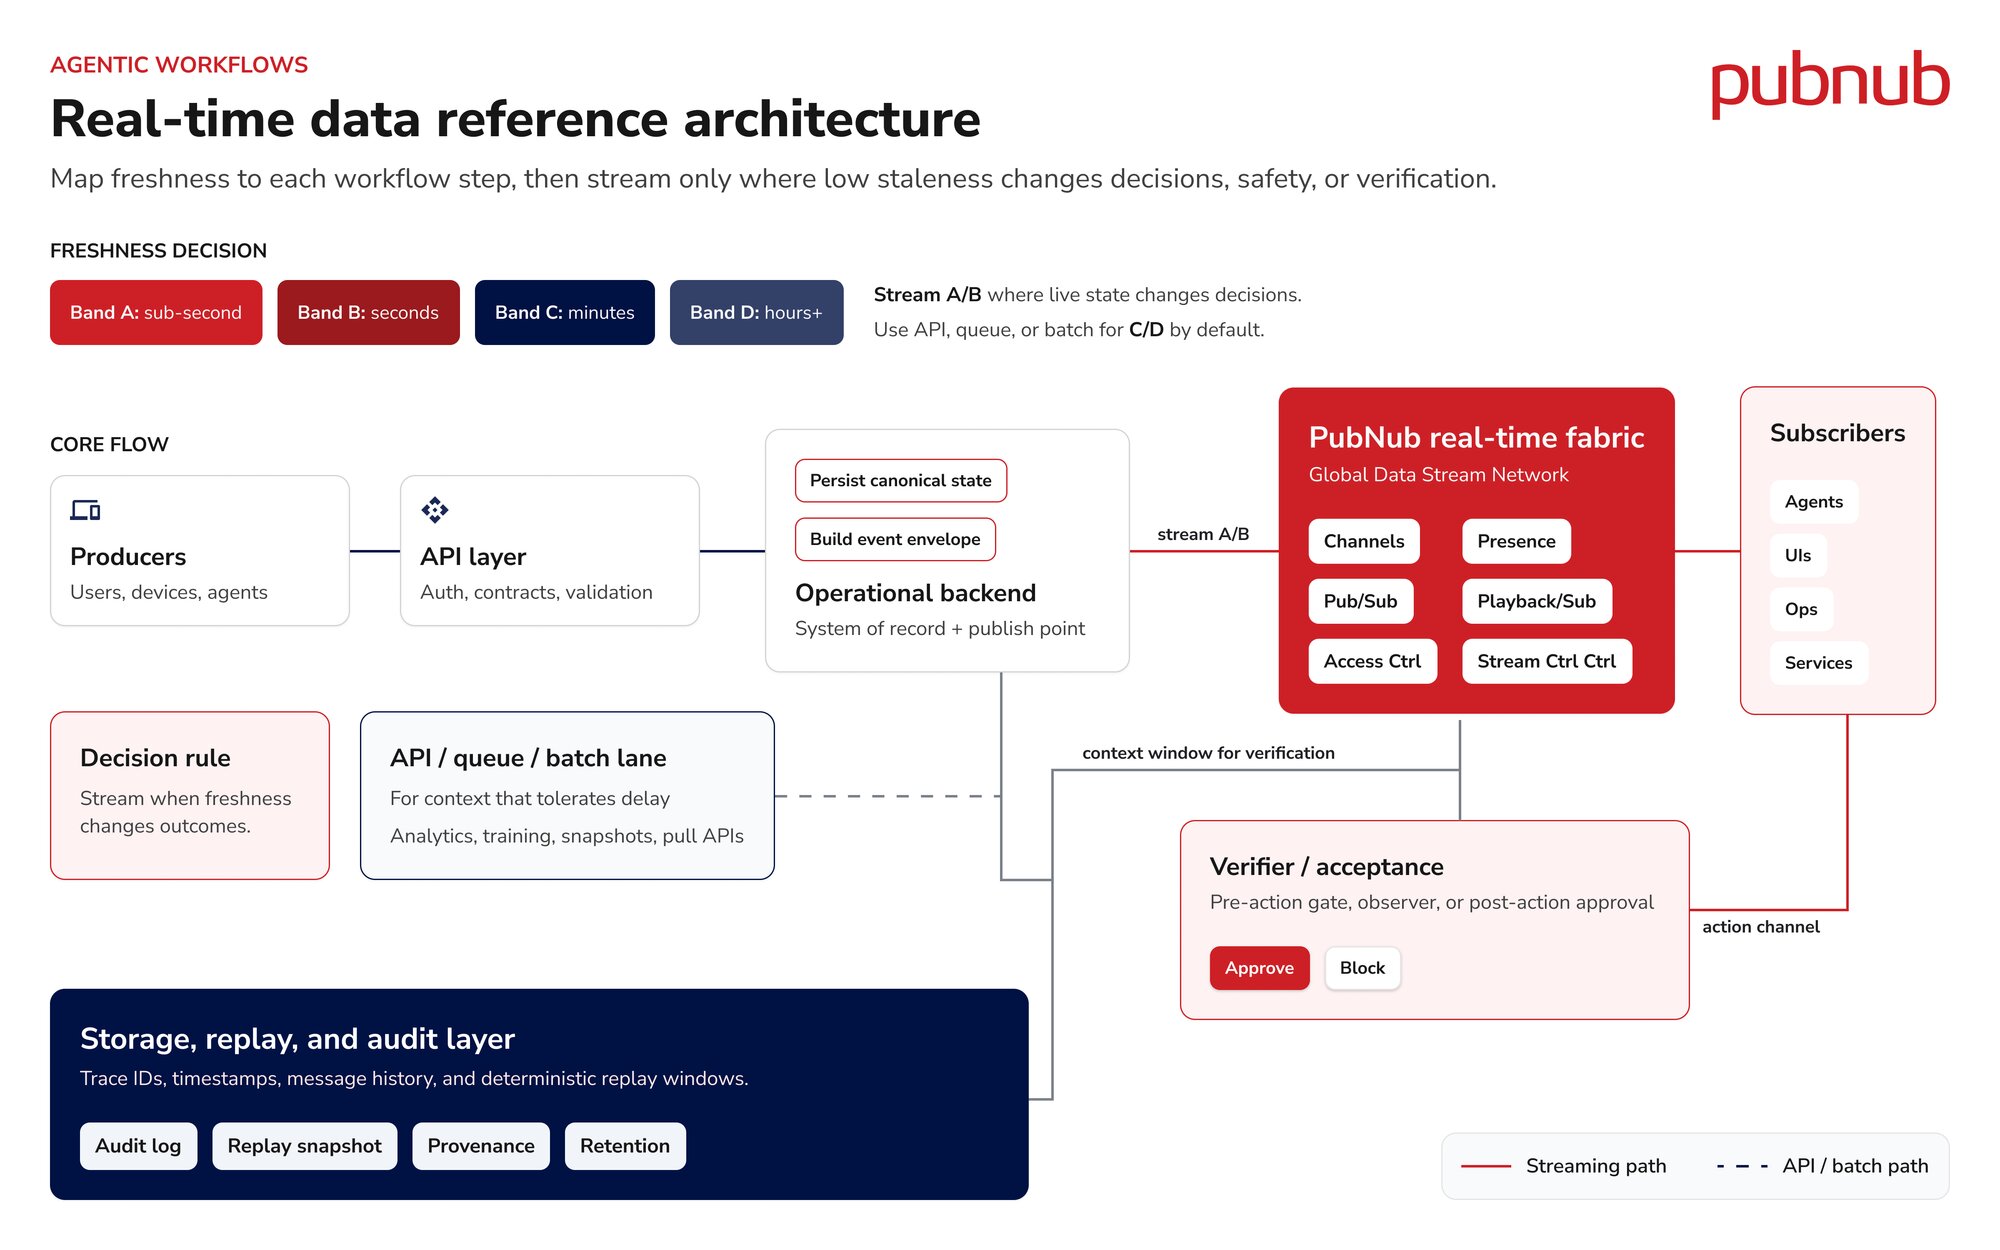The width and height of the screenshot is (2000, 1250).
Task: Click the FRESHNESS DECISION label
Action: click(158, 251)
